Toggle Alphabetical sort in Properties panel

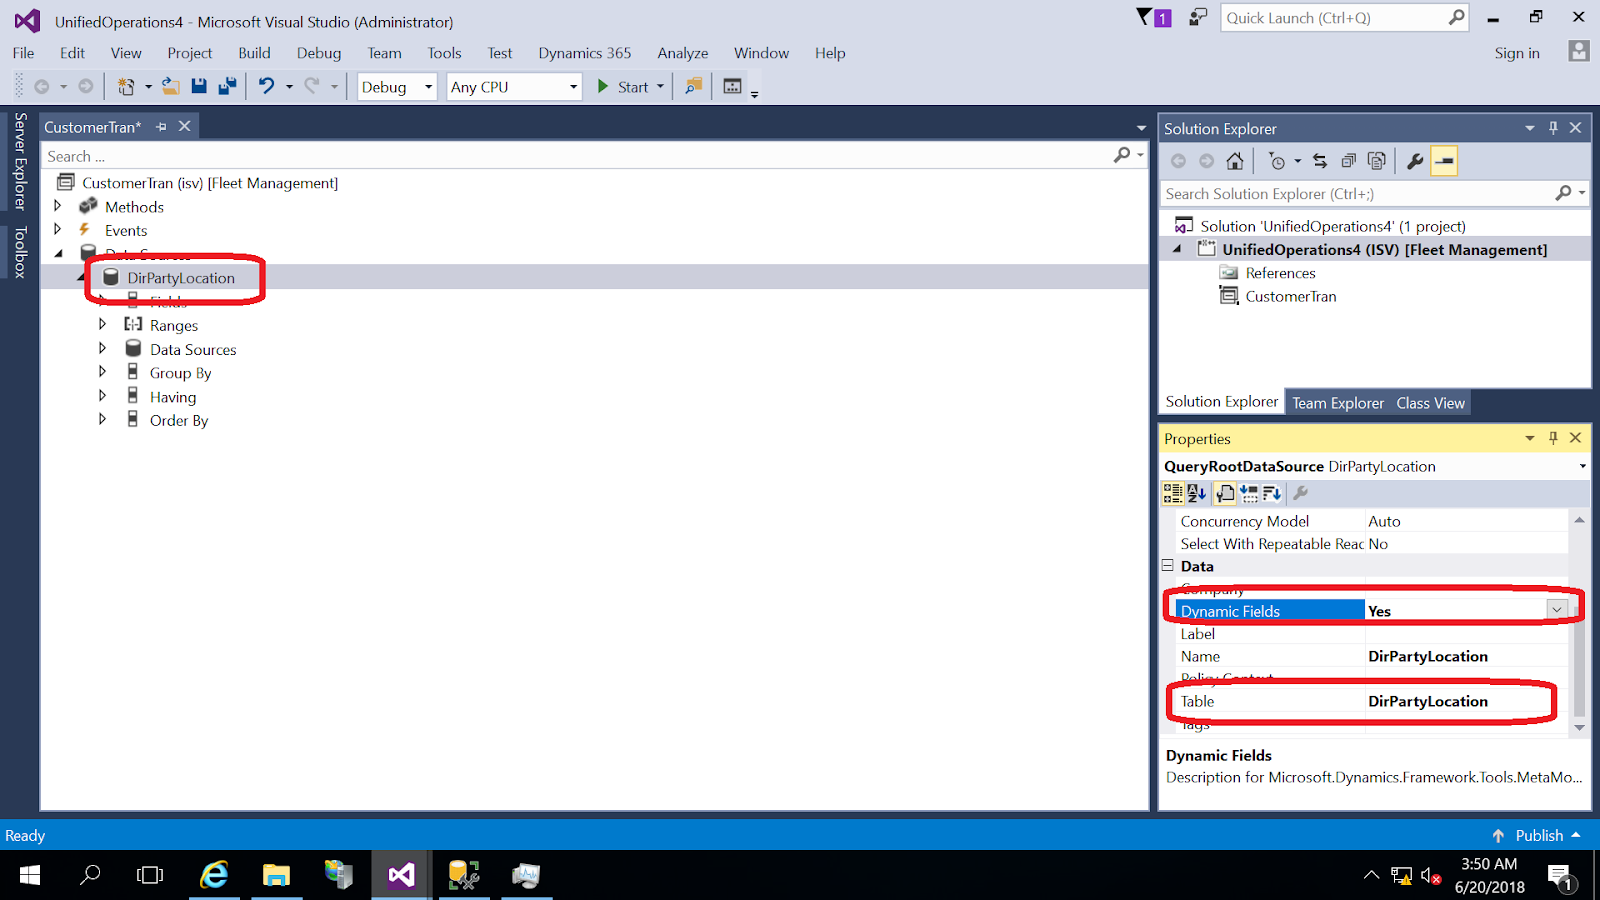[1196, 493]
